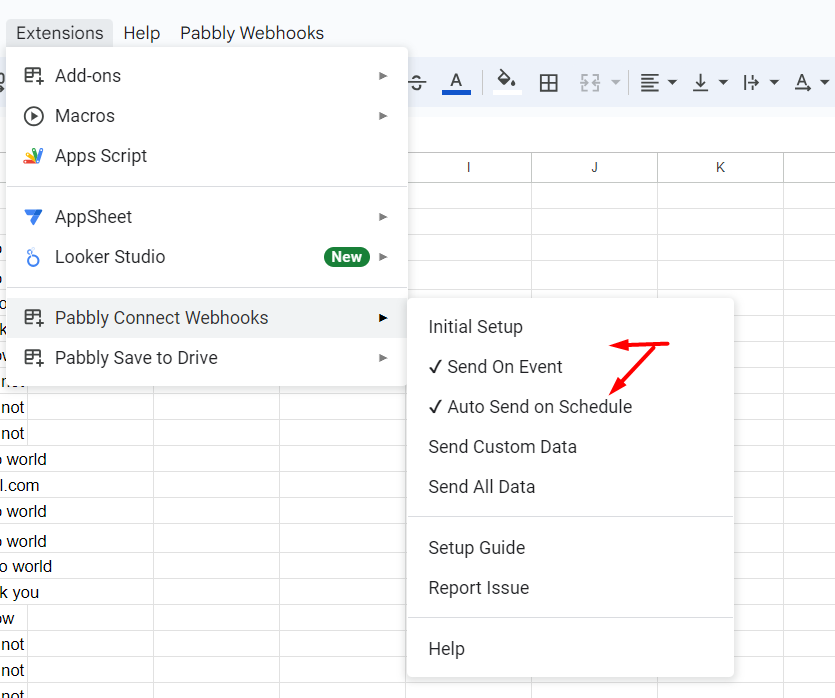Open the merge cells dropdown arrow
This screenshot has width=835, height=698.
tap(616, 83)
